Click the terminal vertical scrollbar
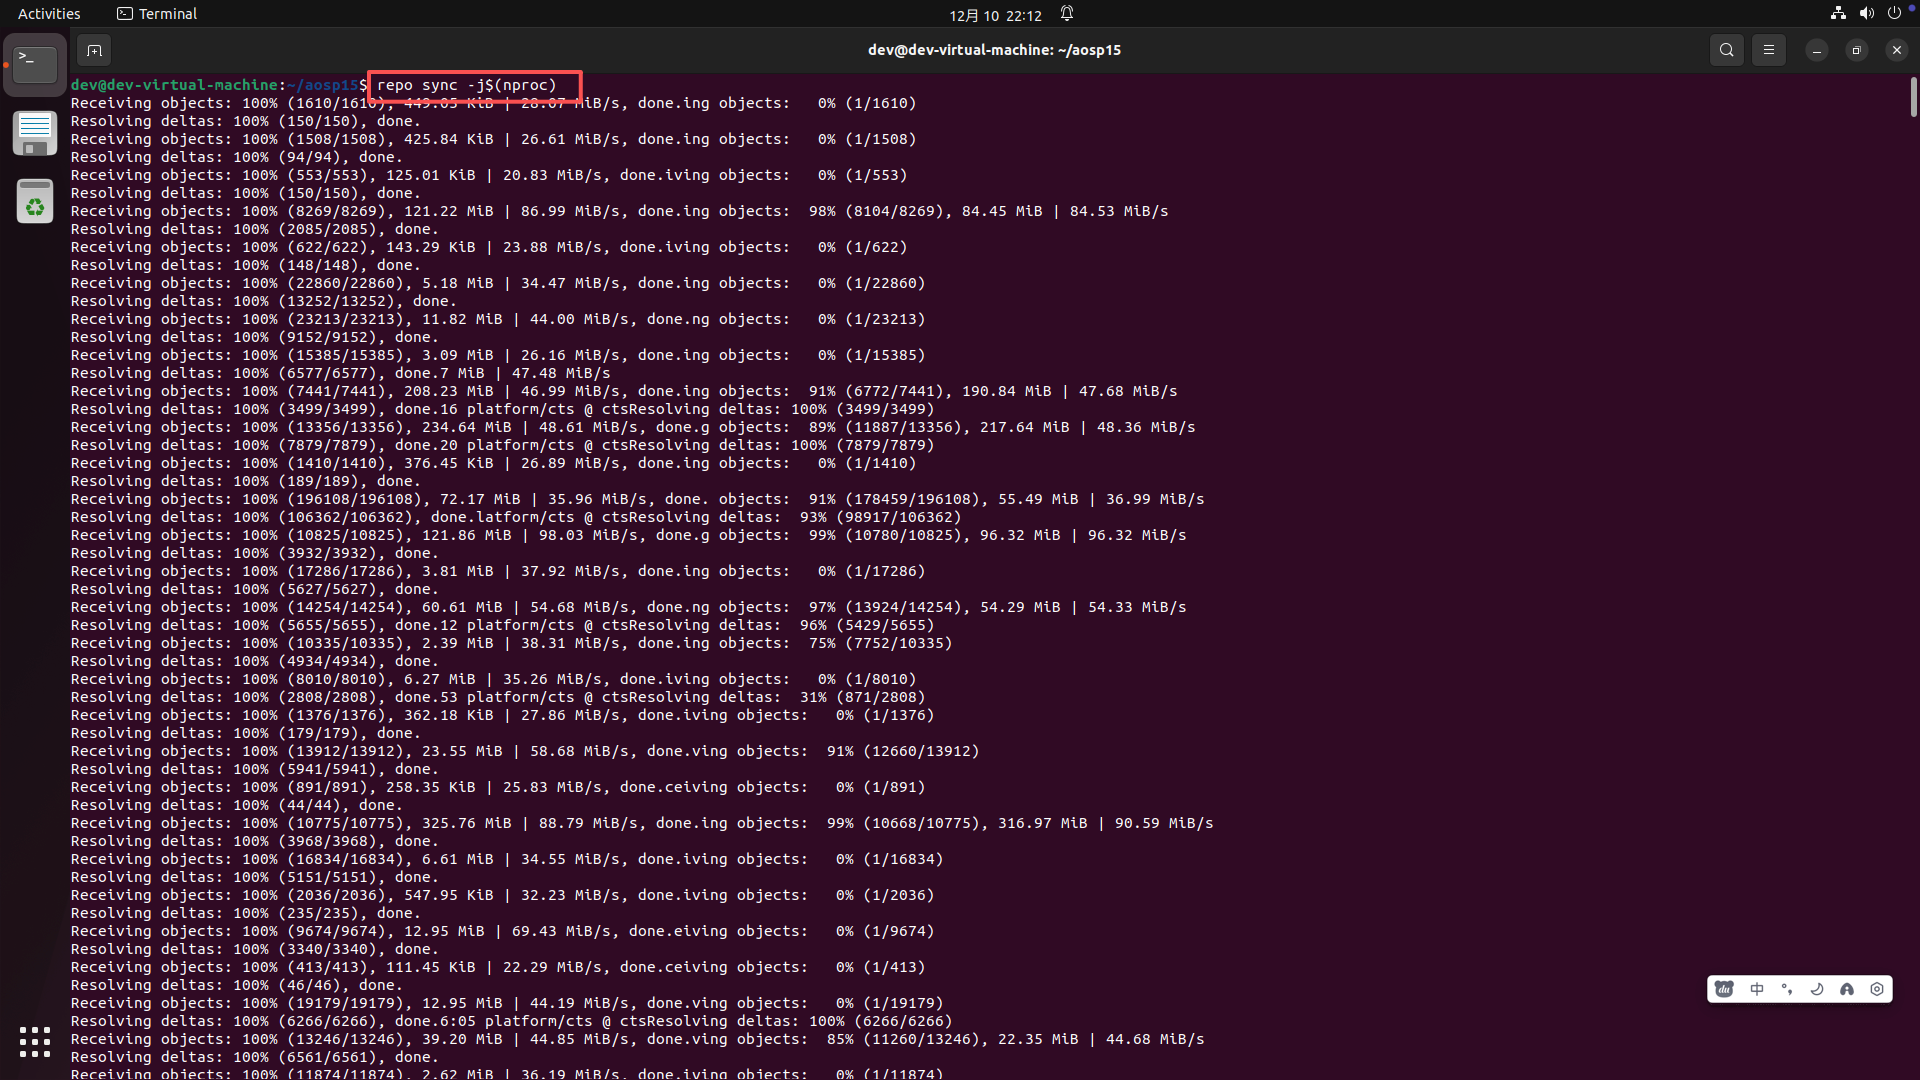The image size is (1920, 1080). click(1913, 97)
